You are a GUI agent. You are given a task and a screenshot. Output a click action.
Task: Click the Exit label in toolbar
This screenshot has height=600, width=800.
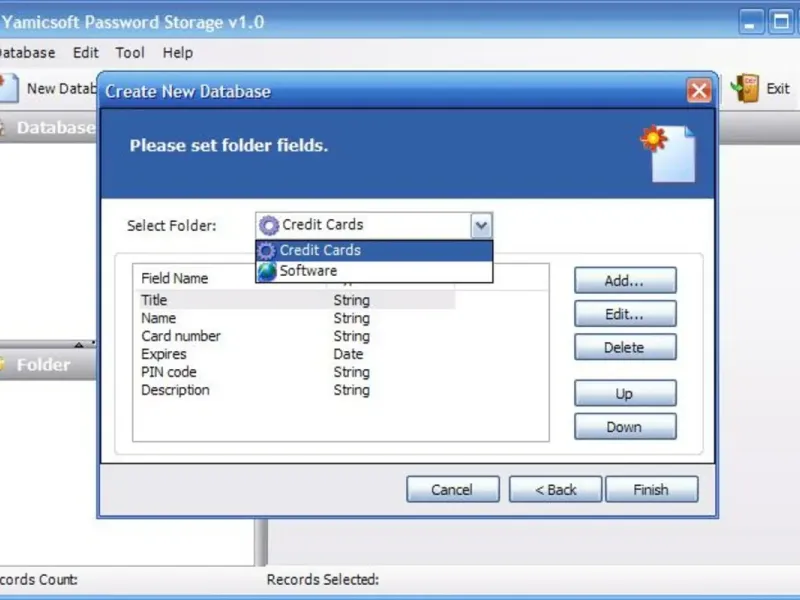coord(778,88)
